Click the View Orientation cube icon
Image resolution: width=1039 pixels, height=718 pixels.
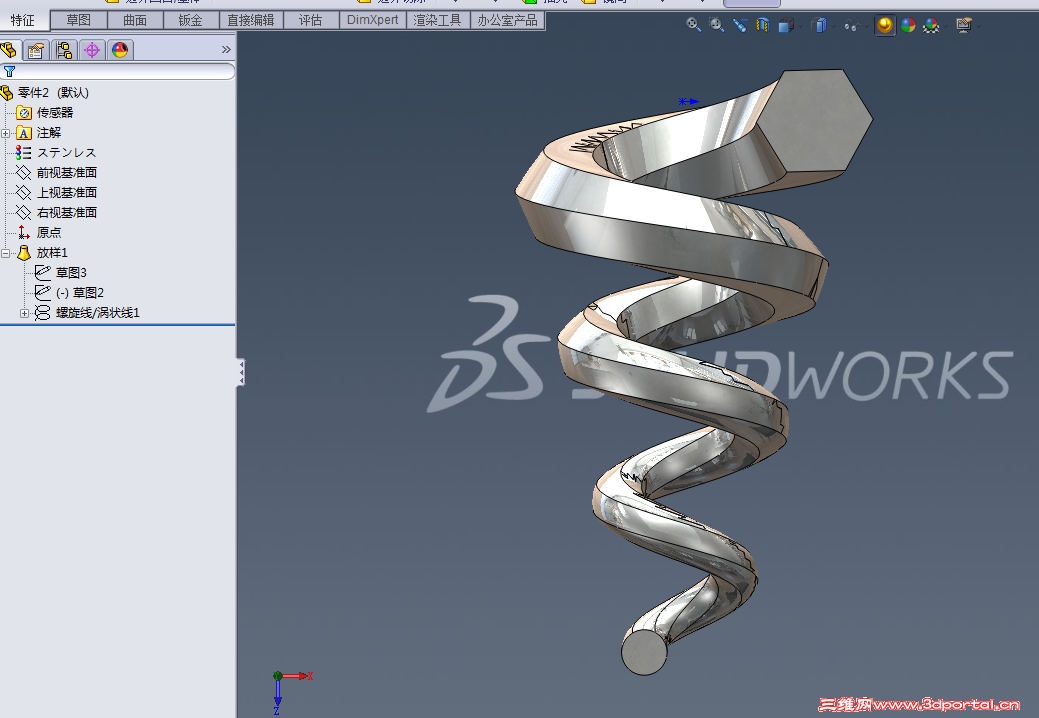coord(786,26)
